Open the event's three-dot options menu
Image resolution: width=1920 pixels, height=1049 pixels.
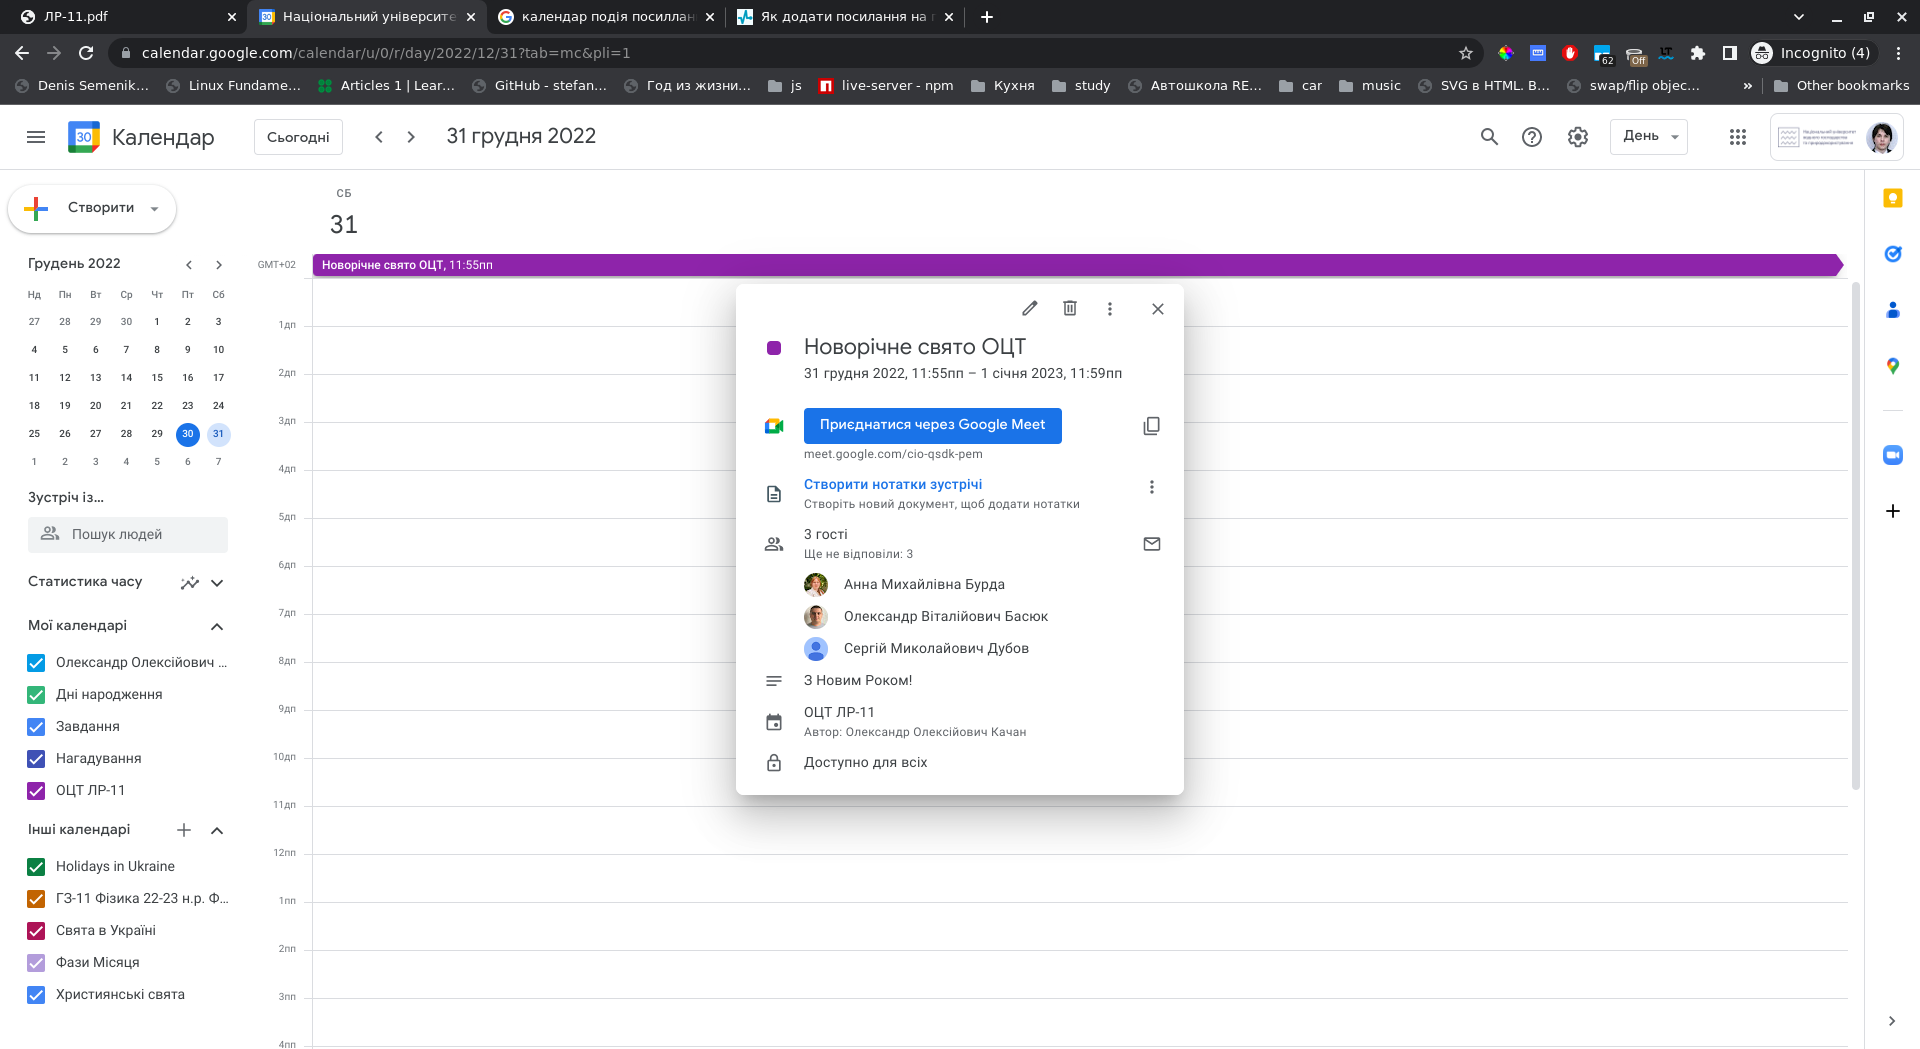tap(1109, 308)
